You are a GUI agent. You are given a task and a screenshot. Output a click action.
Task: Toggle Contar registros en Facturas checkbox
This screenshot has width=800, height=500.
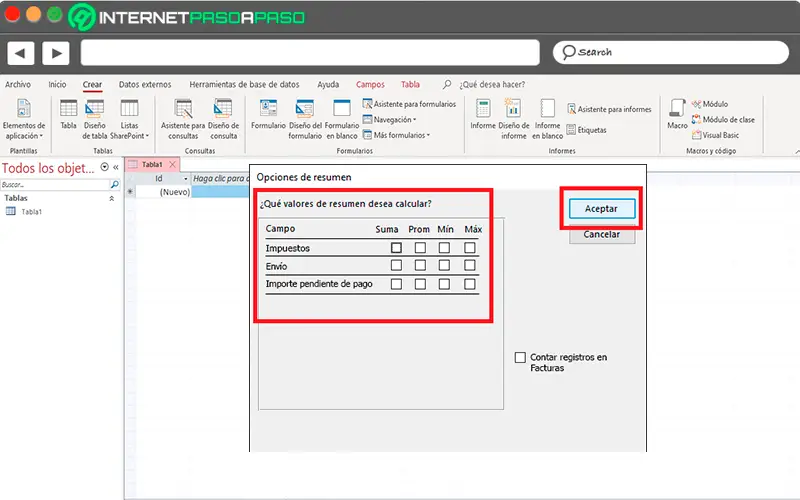tap(520, 357)
